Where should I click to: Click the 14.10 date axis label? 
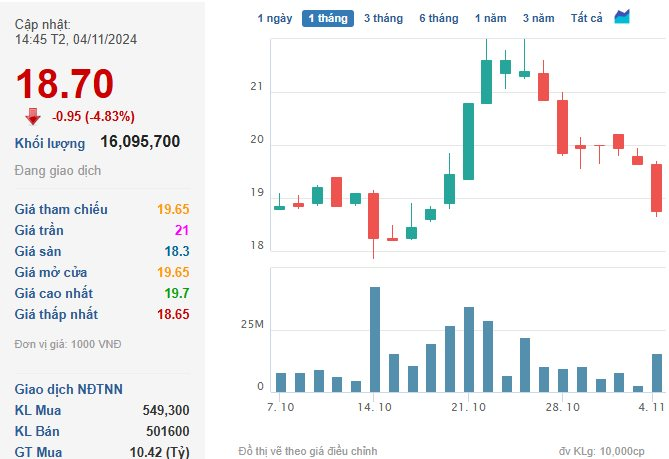[374, 407]
